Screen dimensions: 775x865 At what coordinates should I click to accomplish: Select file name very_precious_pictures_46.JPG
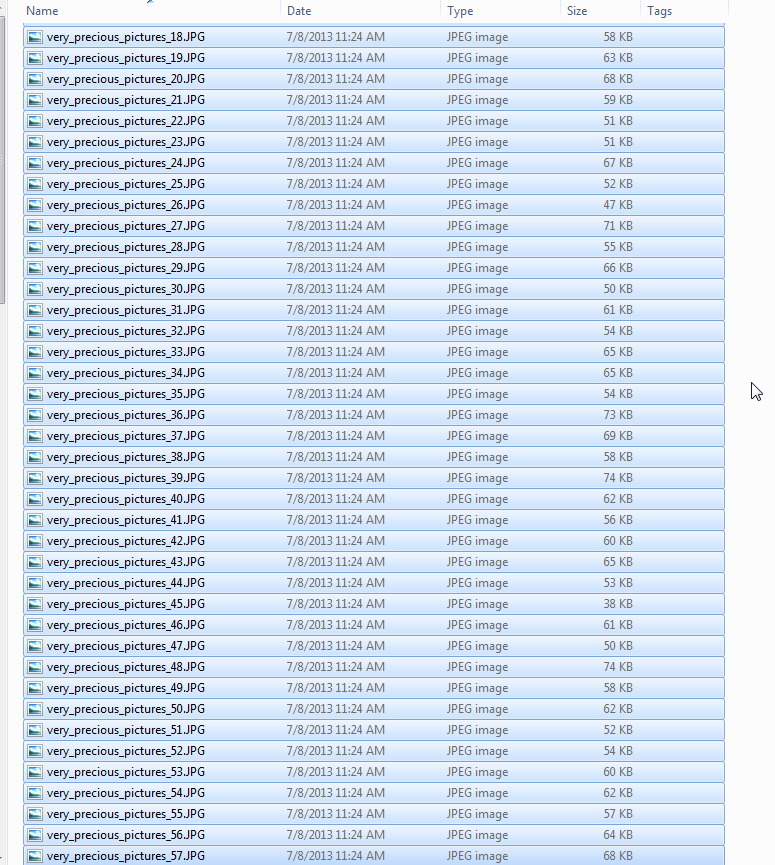(x=126, y=624)
